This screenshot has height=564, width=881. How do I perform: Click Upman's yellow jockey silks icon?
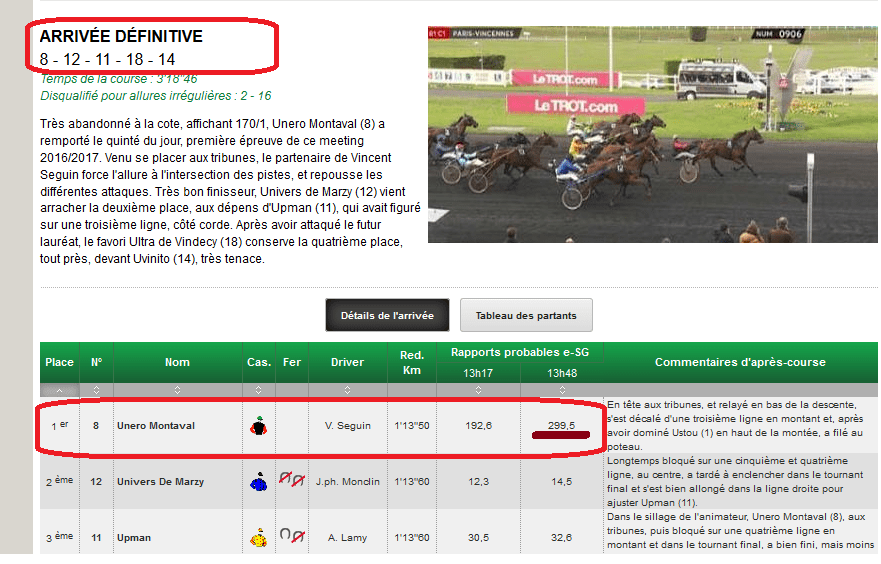pyautogui.click(x=259, y=538)
